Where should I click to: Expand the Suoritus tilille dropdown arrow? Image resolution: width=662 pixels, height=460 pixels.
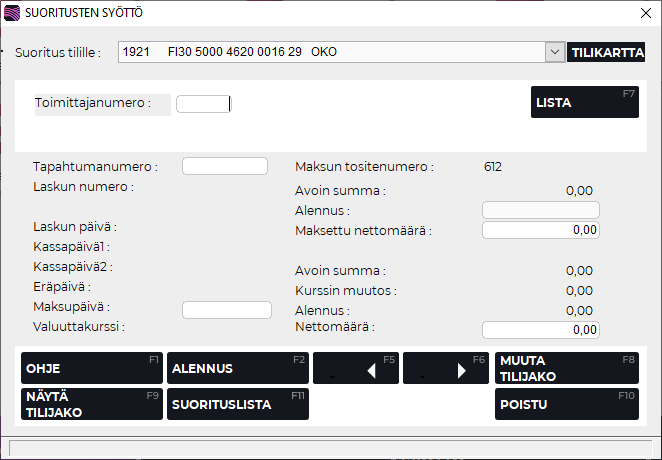(x=554, y=52)
